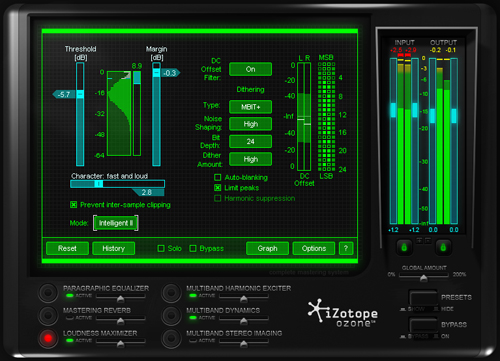Click the MSB to LSB bit meter

click(327, 117)
